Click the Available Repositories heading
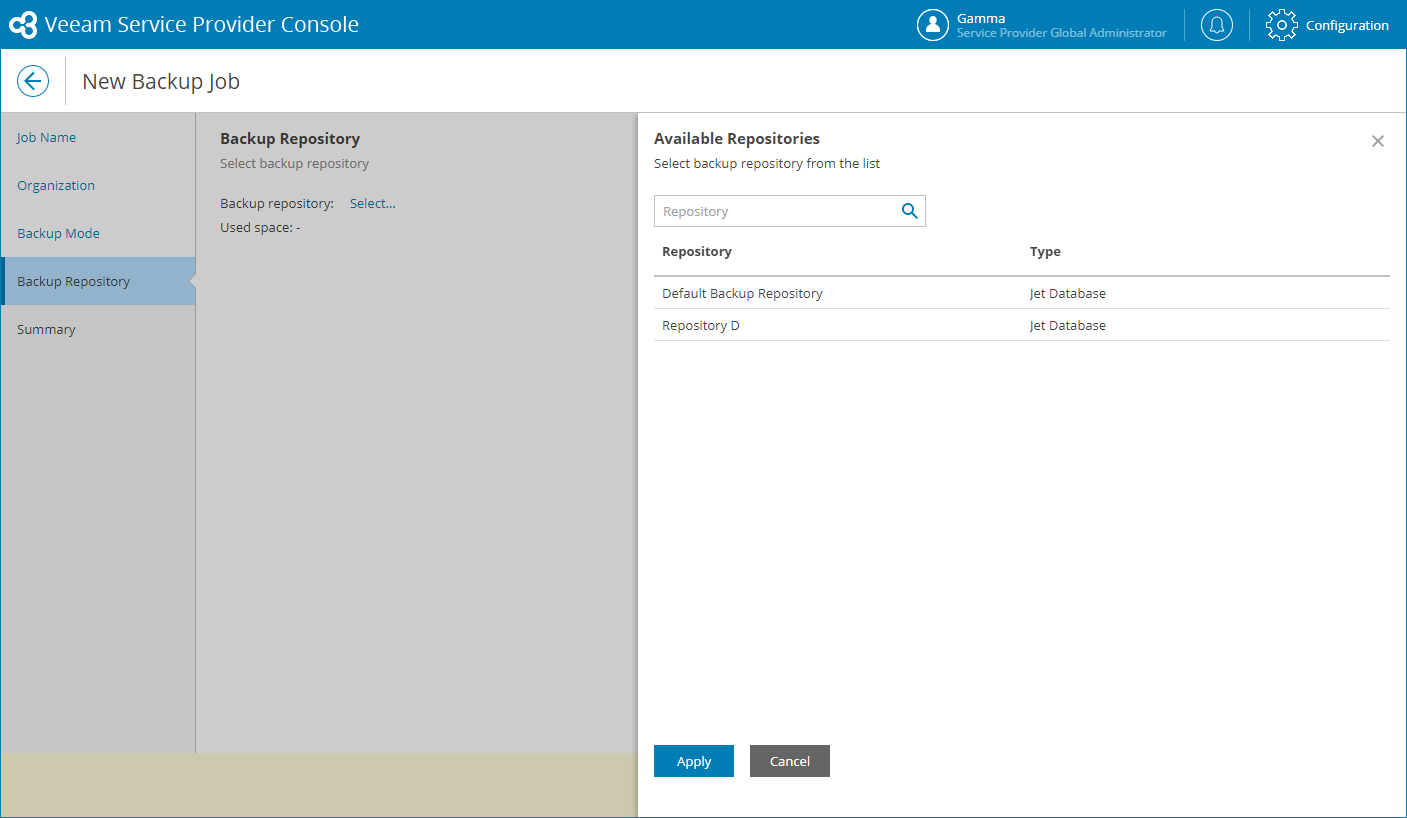This screenshot has width=1407, height=818. 737,138
